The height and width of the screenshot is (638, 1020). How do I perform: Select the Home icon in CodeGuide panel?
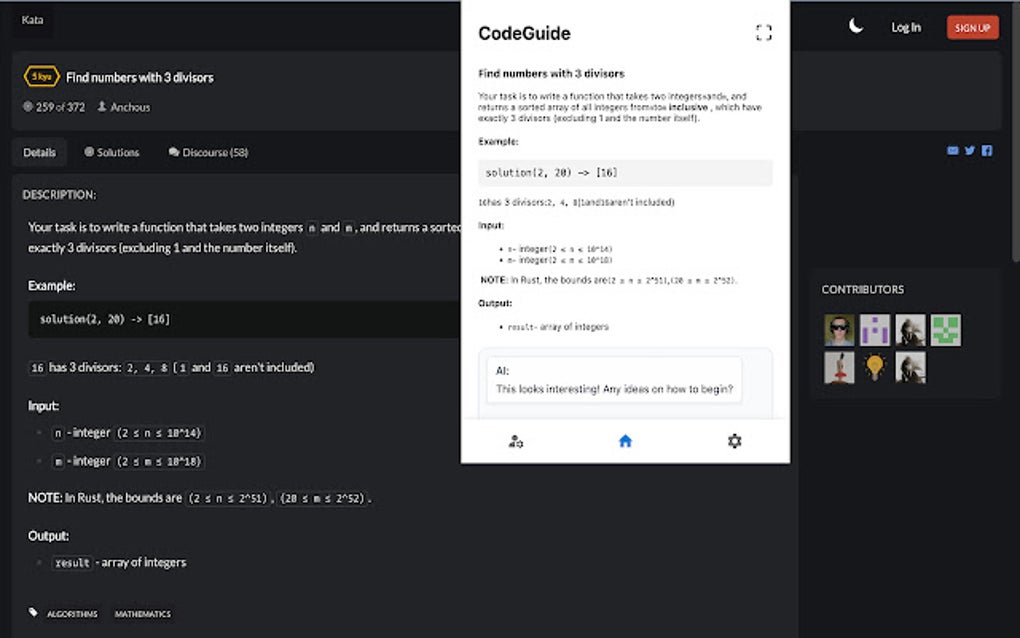(x=624, y=441)
